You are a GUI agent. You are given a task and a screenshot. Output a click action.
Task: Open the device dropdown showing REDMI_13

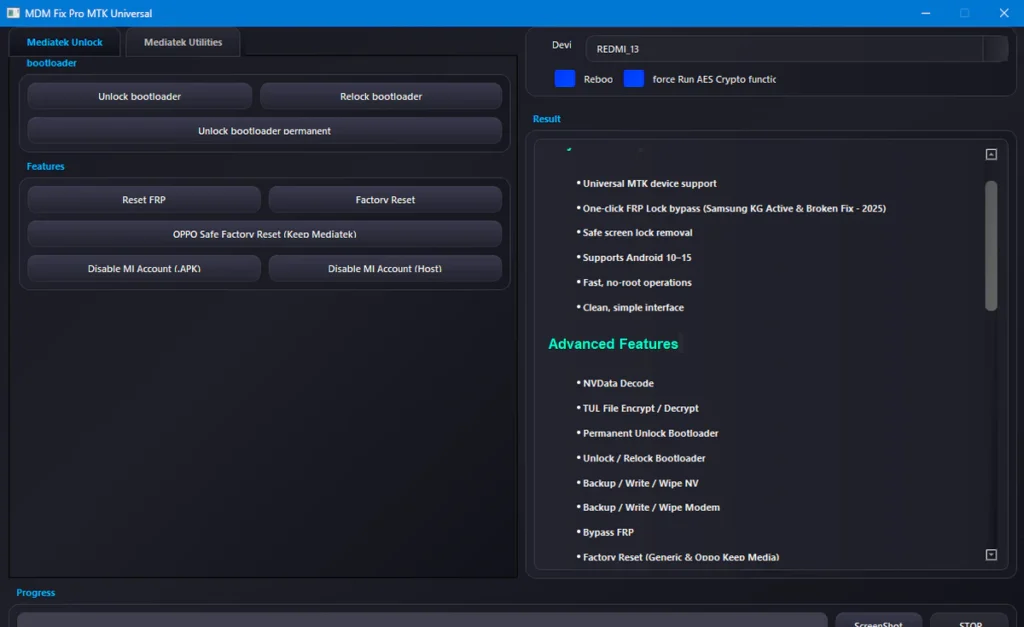point(995,49)
